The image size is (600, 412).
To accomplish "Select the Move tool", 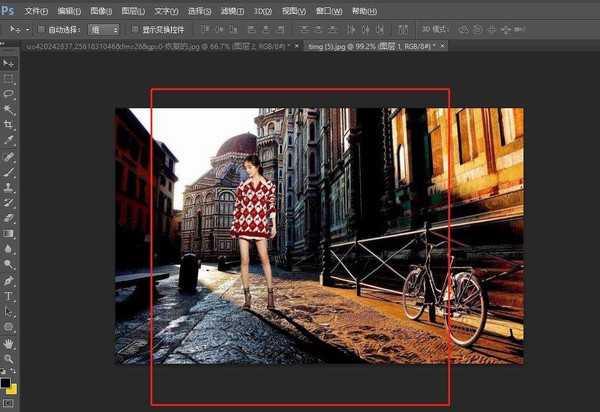I will point(9,62).
